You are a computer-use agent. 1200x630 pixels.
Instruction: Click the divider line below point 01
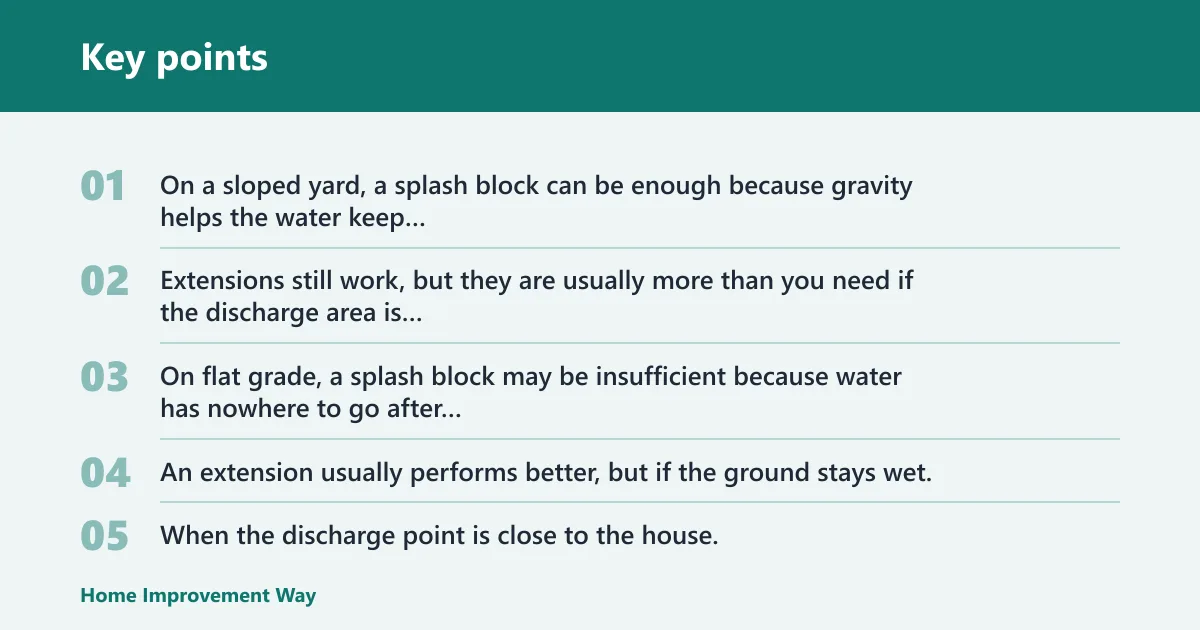point(640,248)
